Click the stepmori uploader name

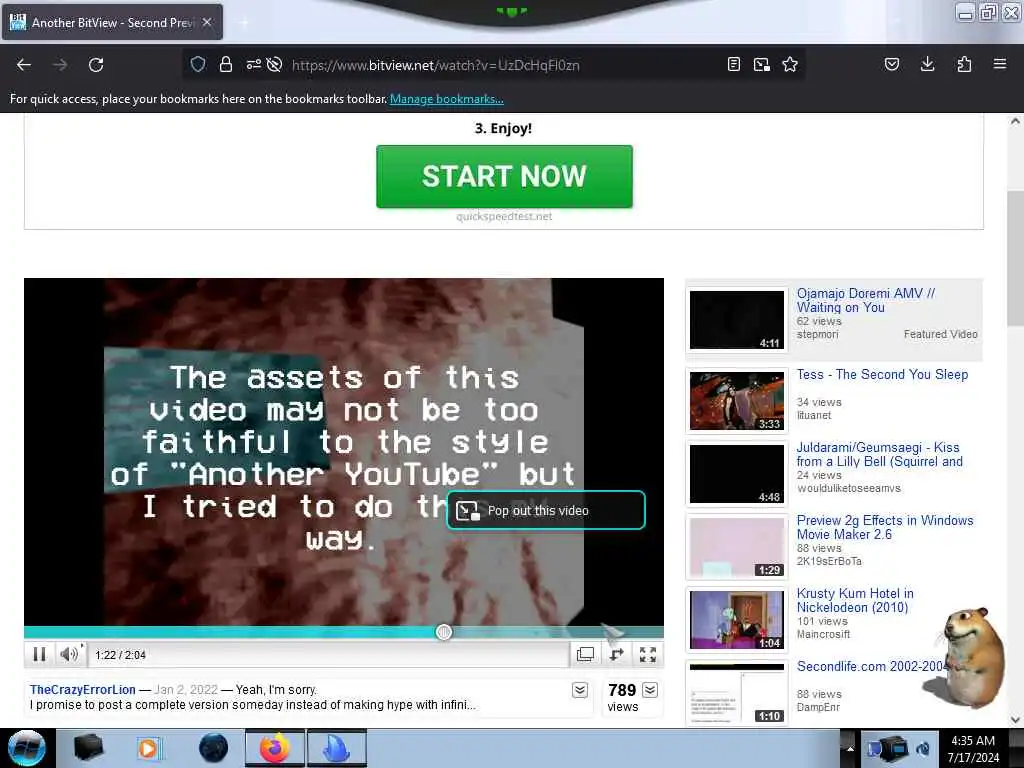coord(817,334)
